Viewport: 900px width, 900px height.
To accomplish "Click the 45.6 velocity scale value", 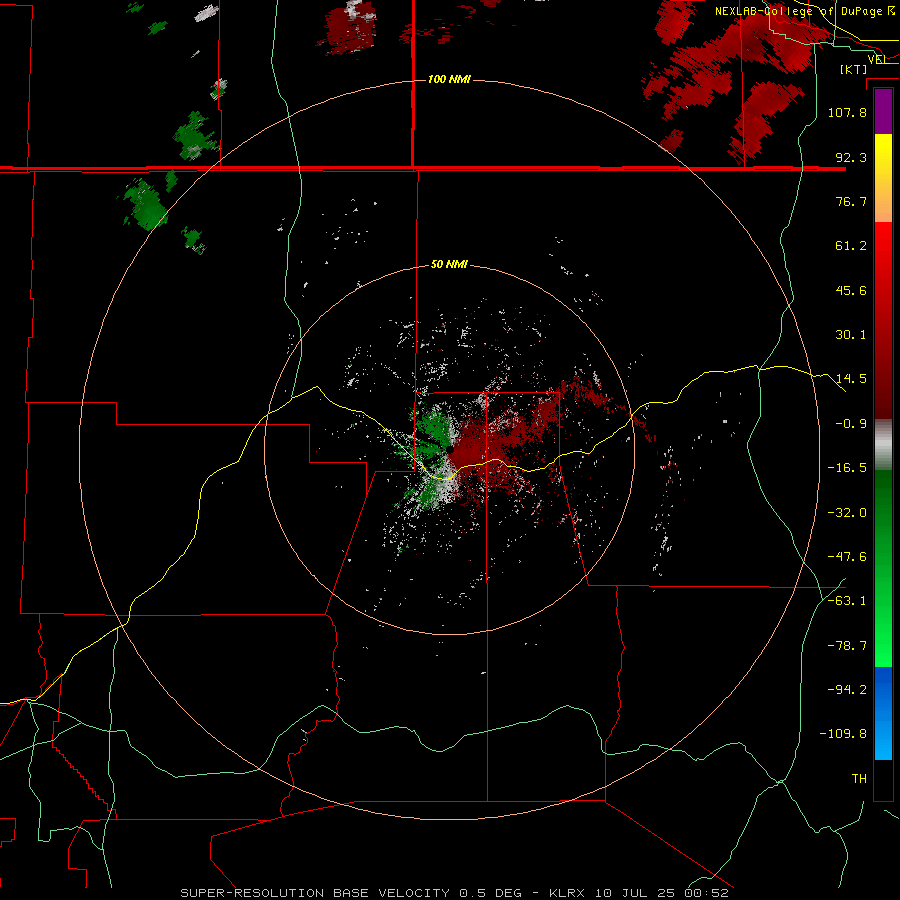I will pos(851,290).
